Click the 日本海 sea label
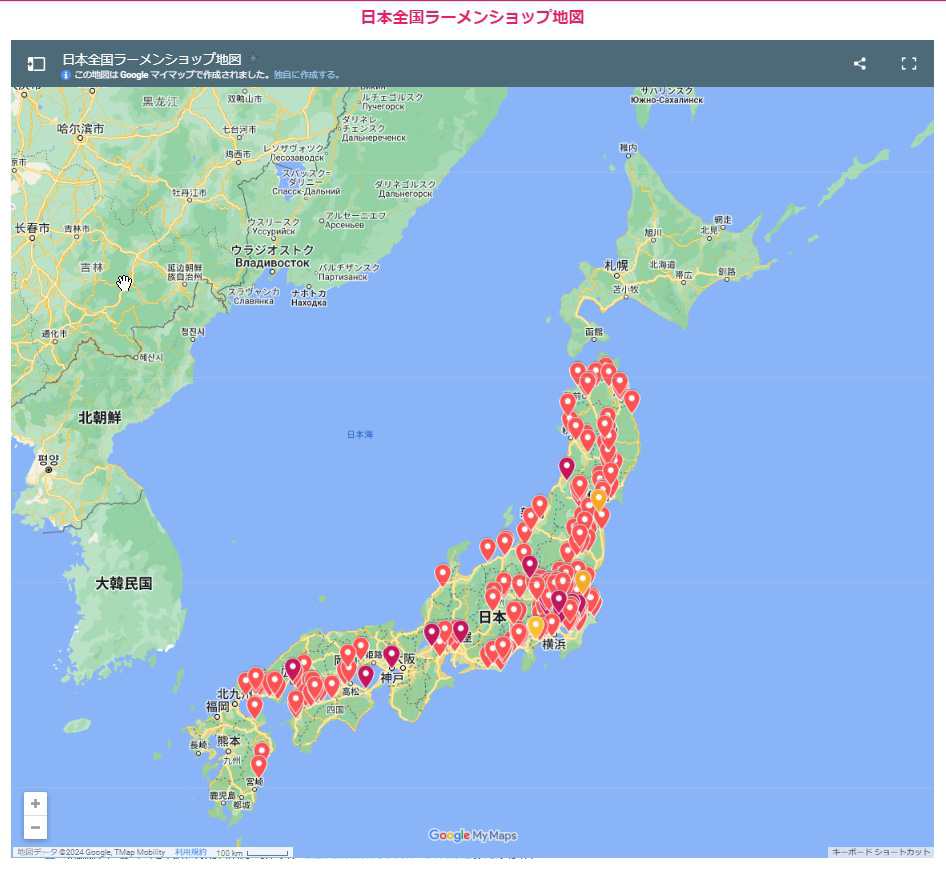This screenshot has width=946, height=872. pyautogui.click(x=360, y=434)
